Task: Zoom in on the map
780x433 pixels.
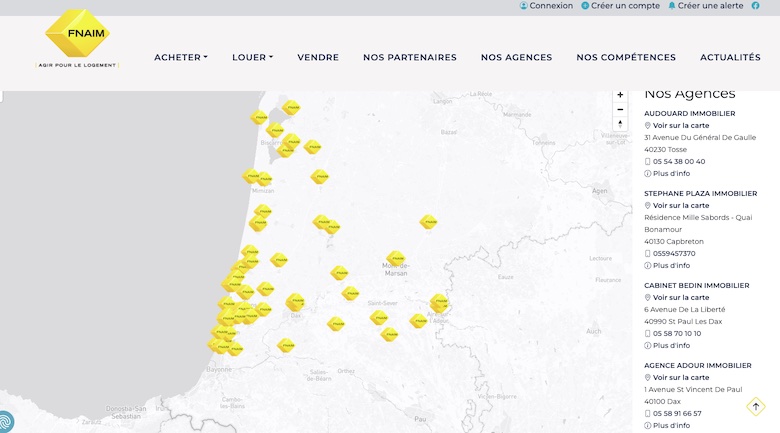Action: pos(620,95)
